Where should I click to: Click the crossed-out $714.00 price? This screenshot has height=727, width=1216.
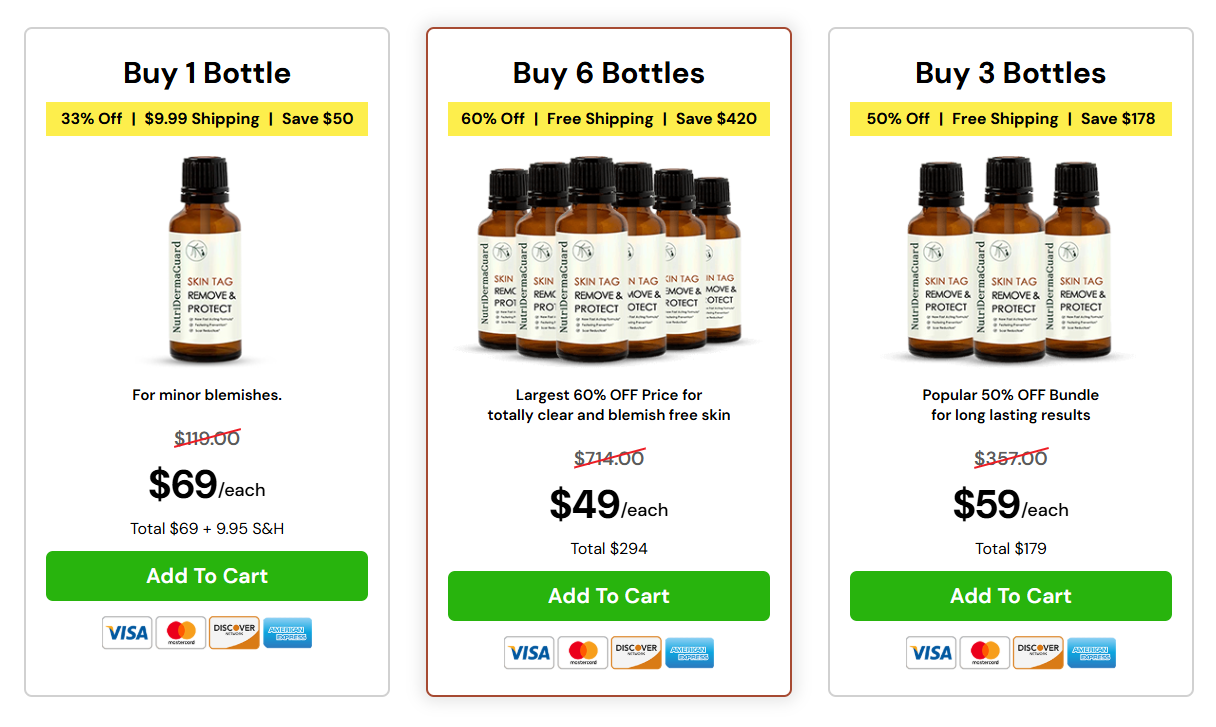click(609, 459)
